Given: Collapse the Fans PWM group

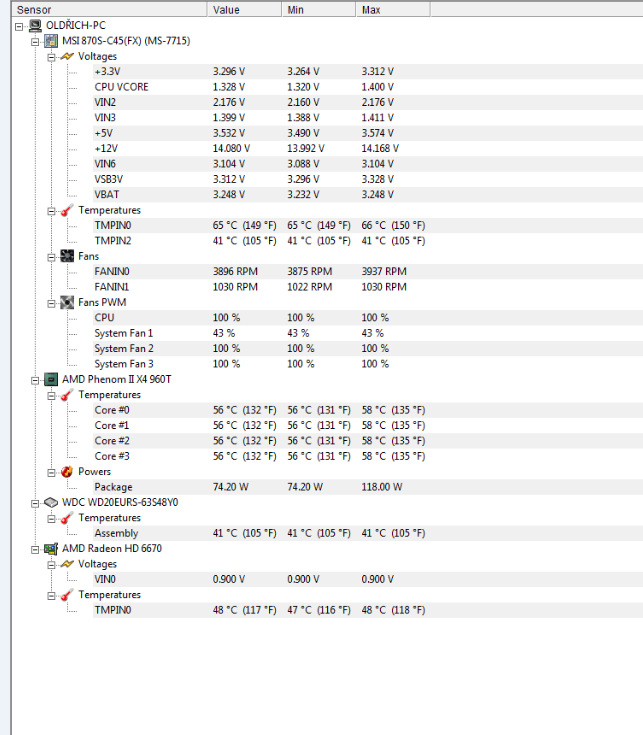Looking at the screenshot, I should point(52,303).
